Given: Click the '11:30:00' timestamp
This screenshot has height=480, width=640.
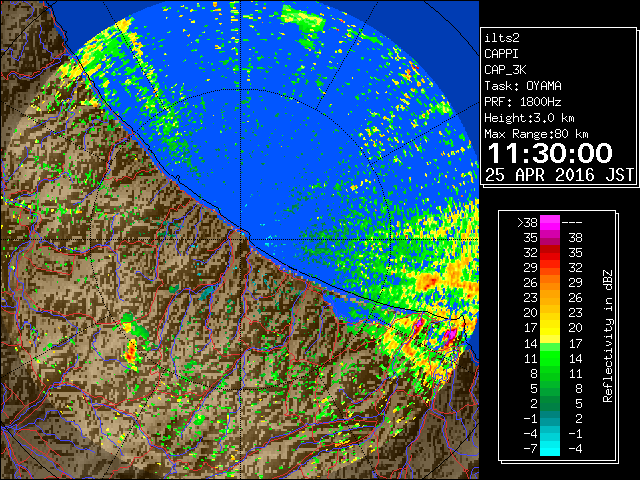Looking at the screenshot, I should pos(550,153).
